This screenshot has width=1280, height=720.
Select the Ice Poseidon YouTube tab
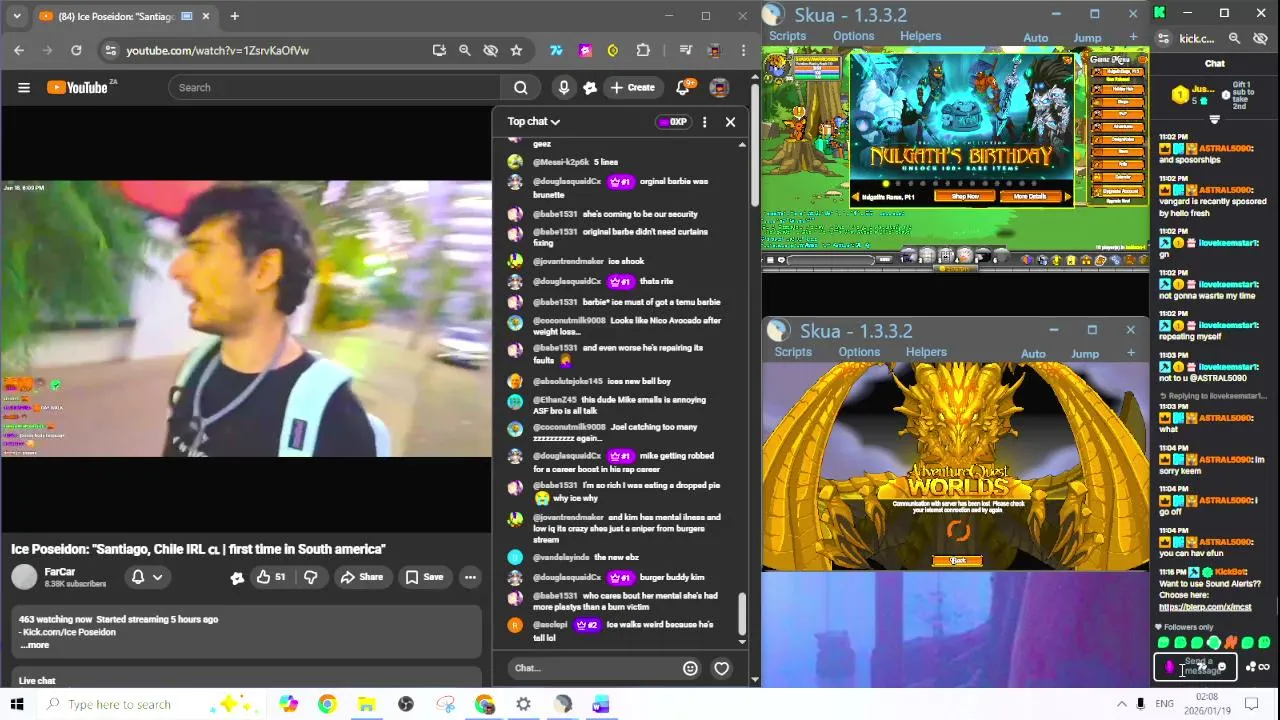[126, 16]
